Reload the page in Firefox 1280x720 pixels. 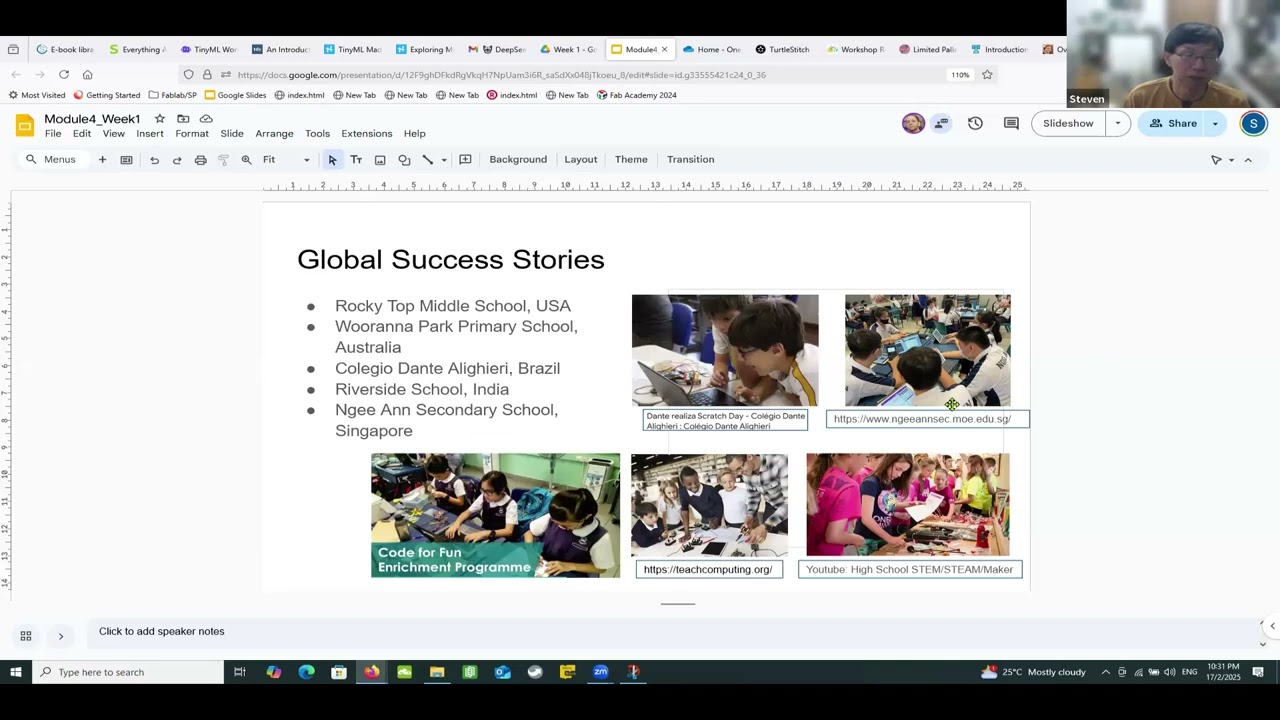pos(64,75)
